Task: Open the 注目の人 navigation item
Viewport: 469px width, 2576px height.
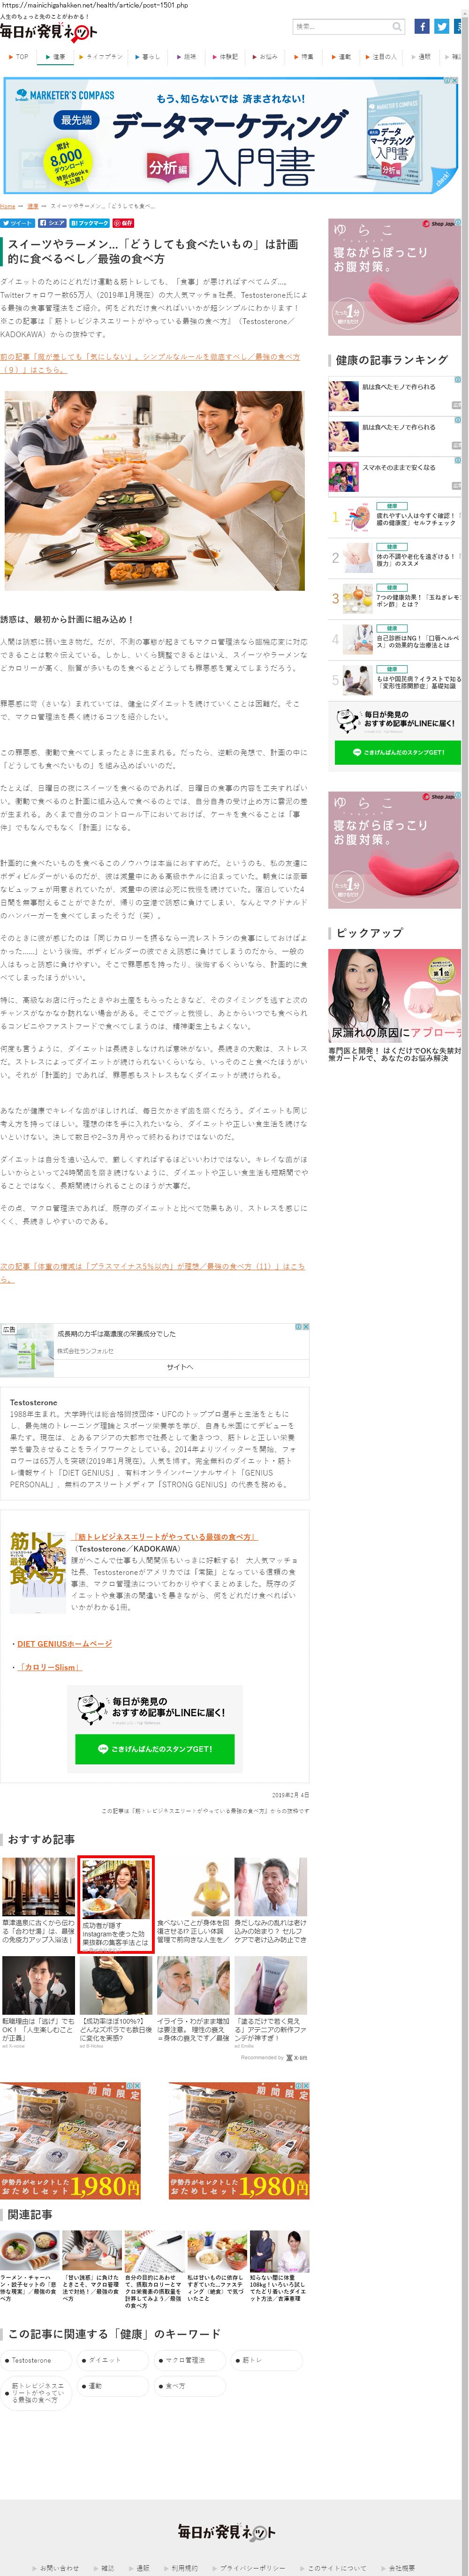Action: click(381, 57)
